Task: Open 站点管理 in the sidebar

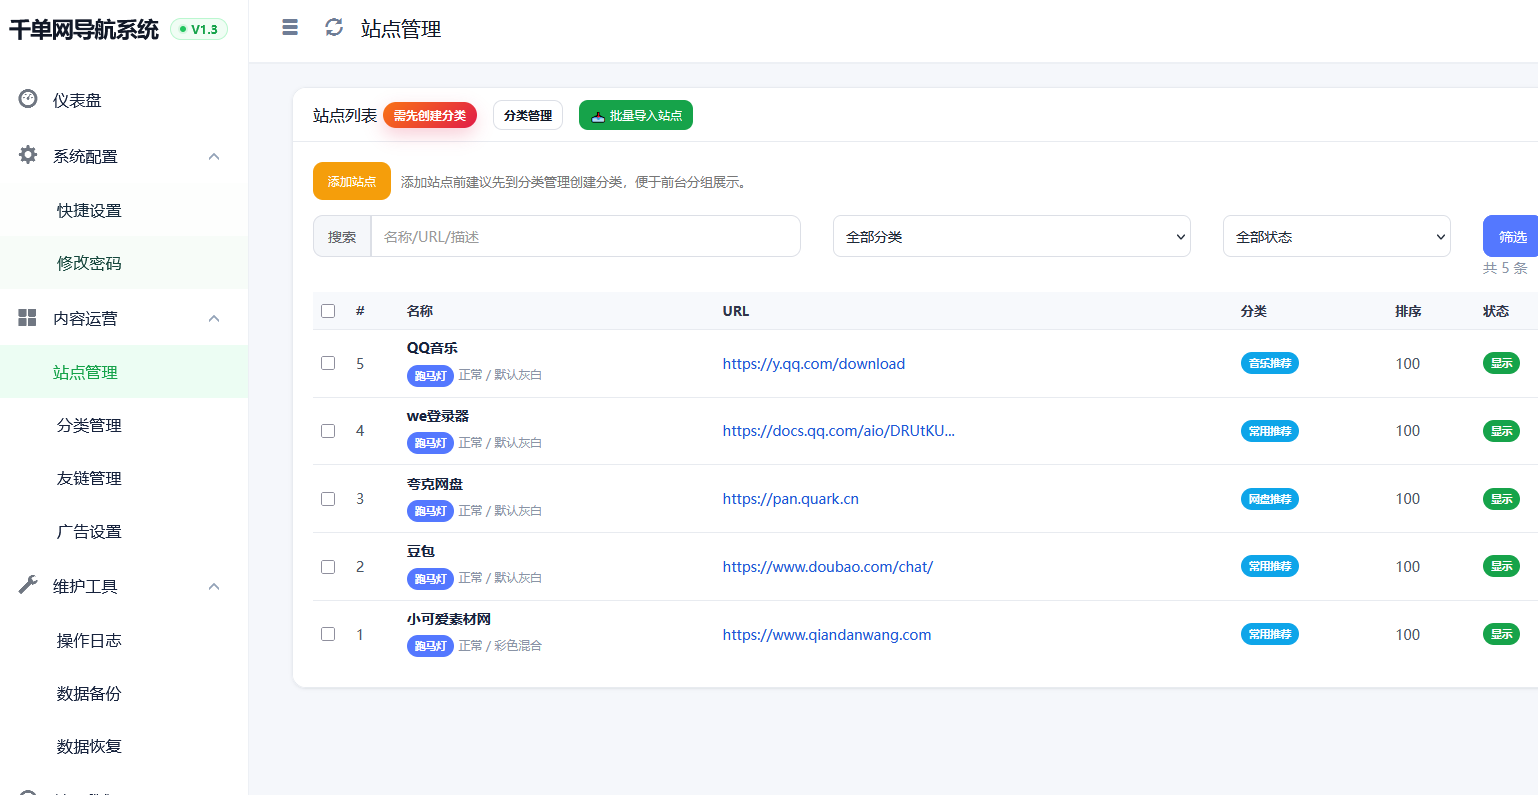Action: [124, 372]
